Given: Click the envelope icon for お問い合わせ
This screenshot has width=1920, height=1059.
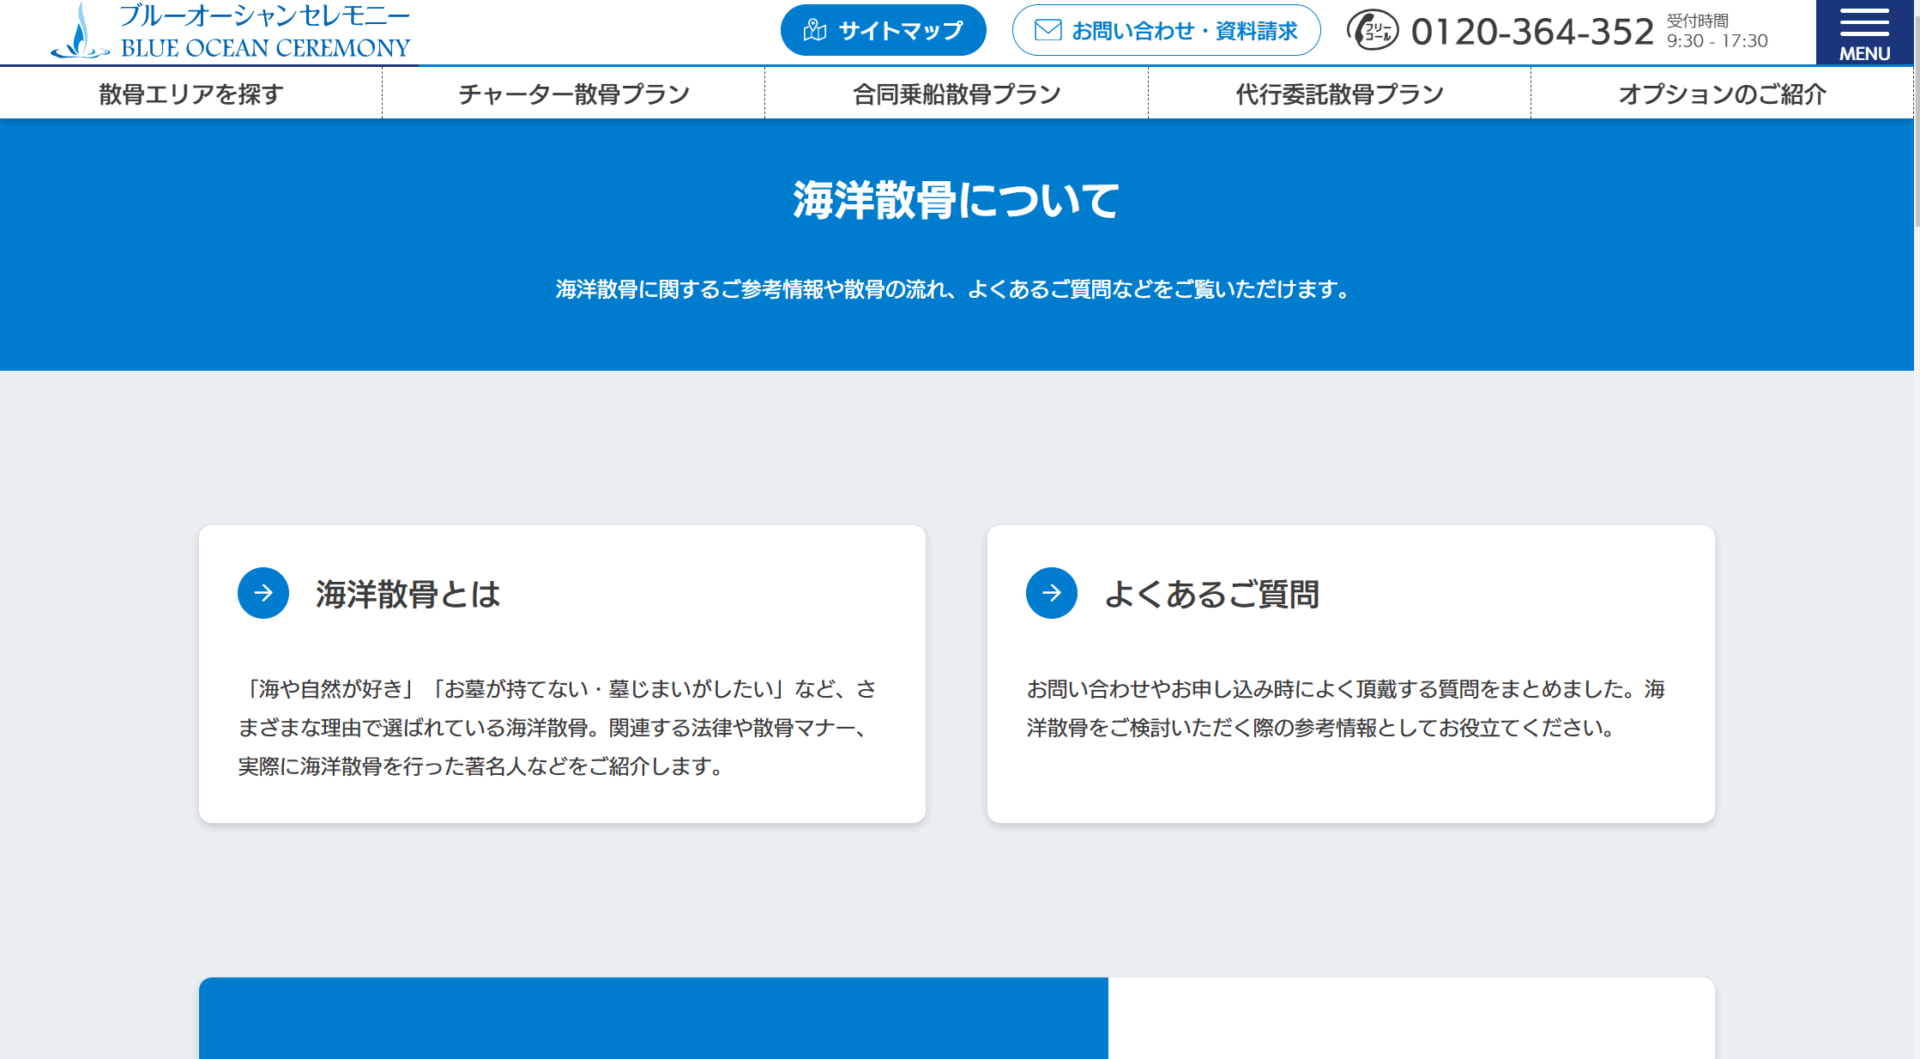Looking at the screenshot, I should (x=1047, y=31).
